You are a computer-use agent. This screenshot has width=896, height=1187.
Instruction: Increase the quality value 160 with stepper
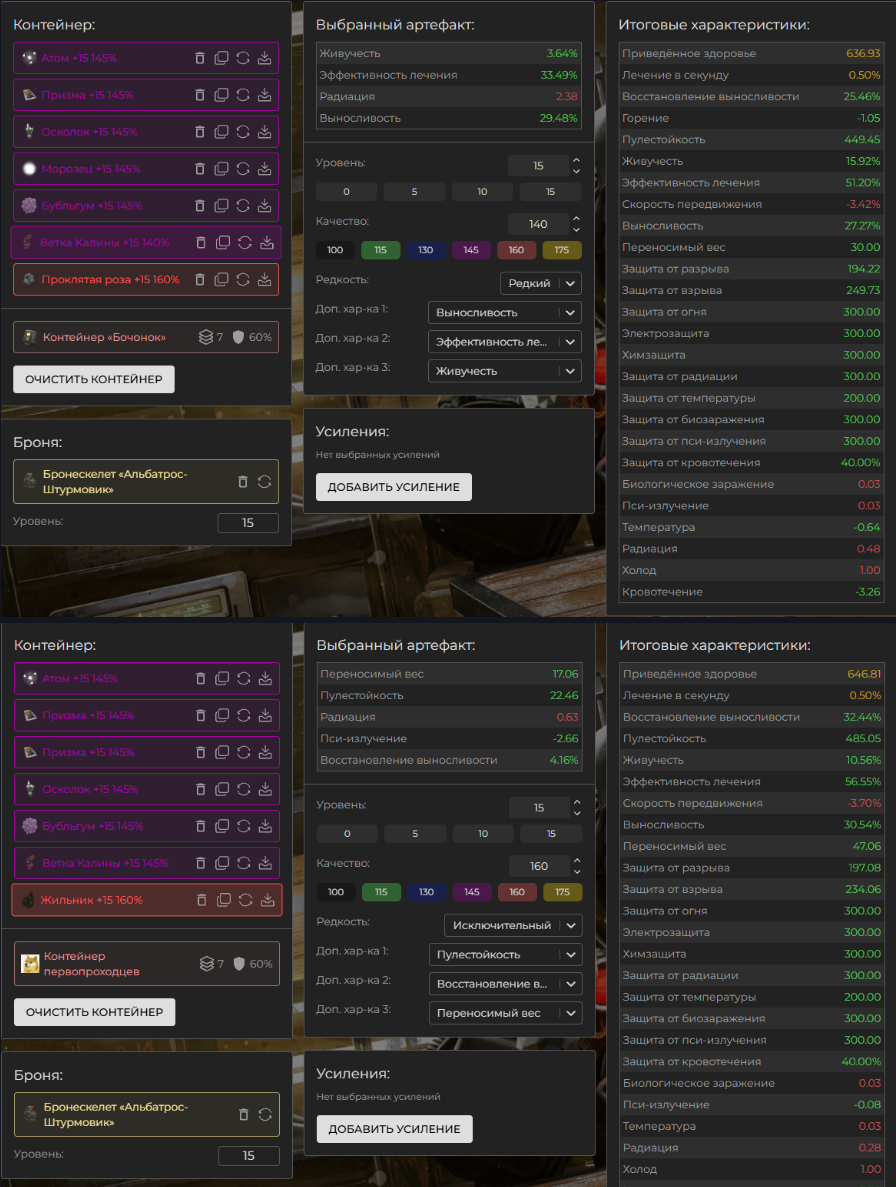577,861
